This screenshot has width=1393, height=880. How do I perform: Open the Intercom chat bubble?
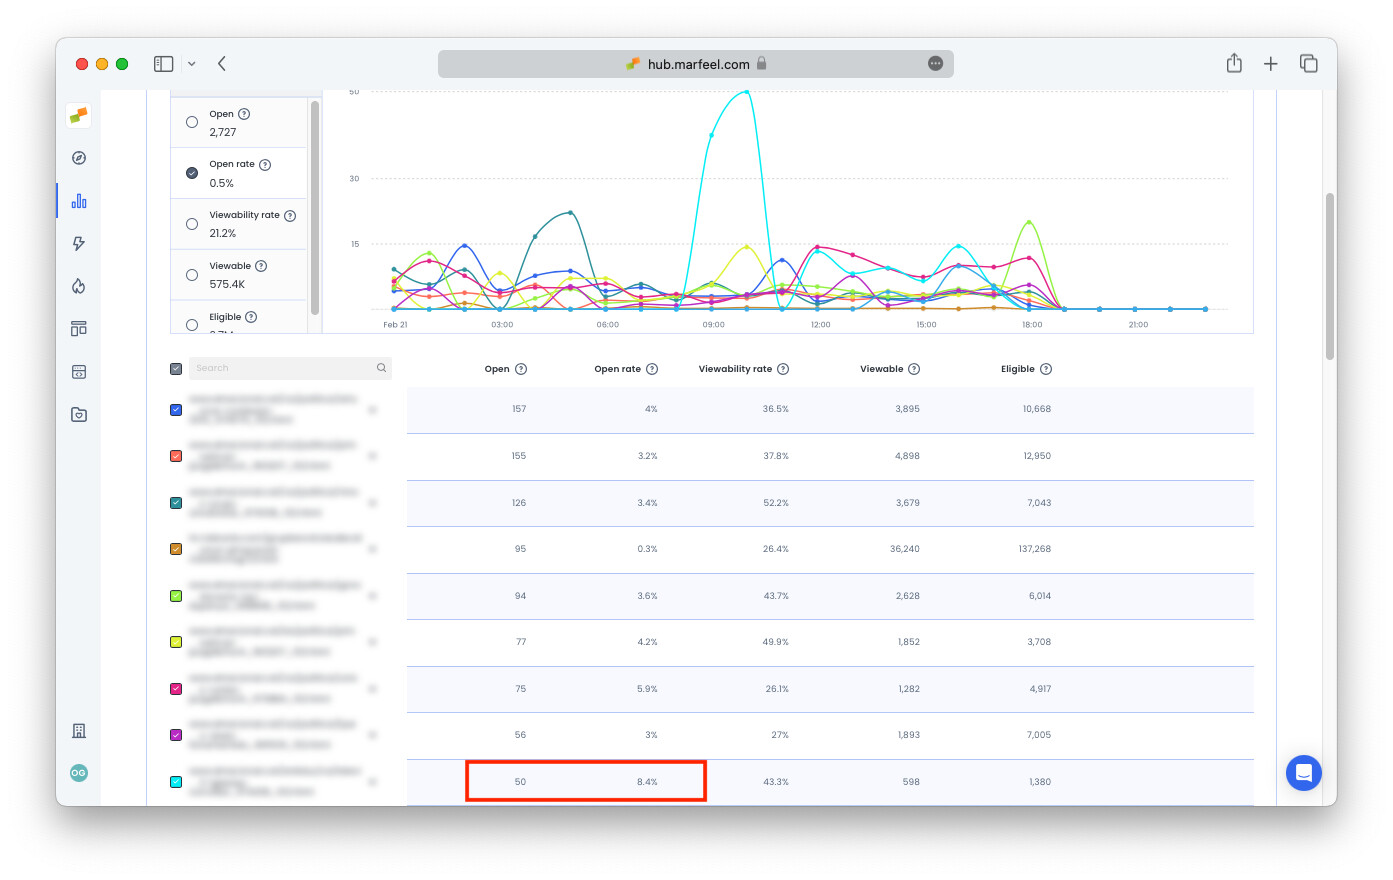(x=1303, y=773)
